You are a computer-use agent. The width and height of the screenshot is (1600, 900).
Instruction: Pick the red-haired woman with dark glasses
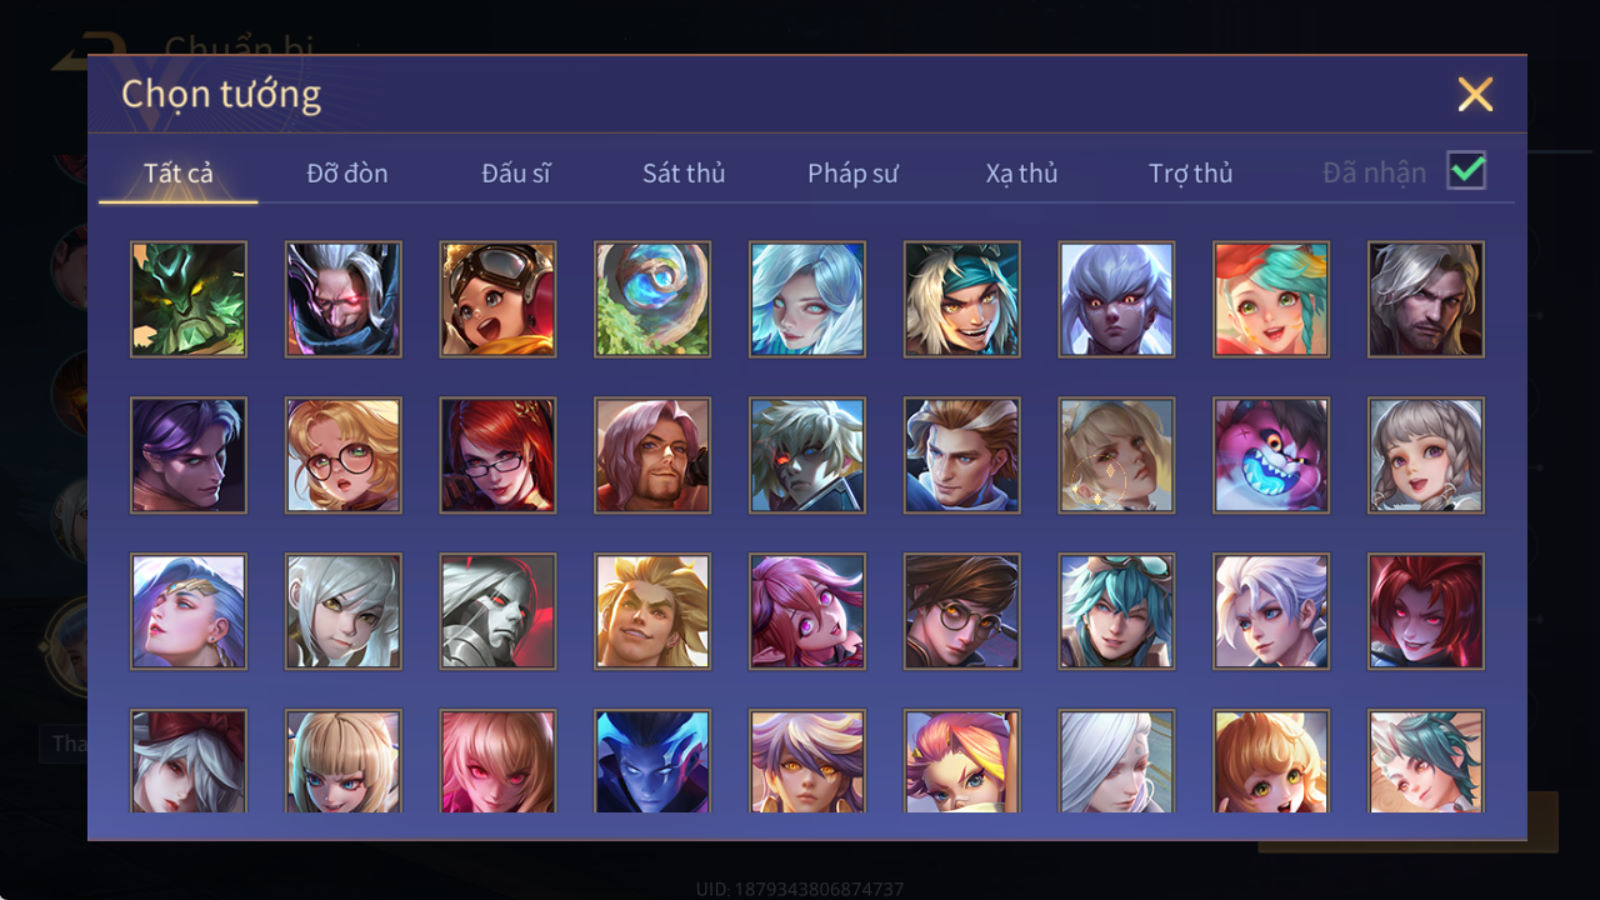pos(498,455)
